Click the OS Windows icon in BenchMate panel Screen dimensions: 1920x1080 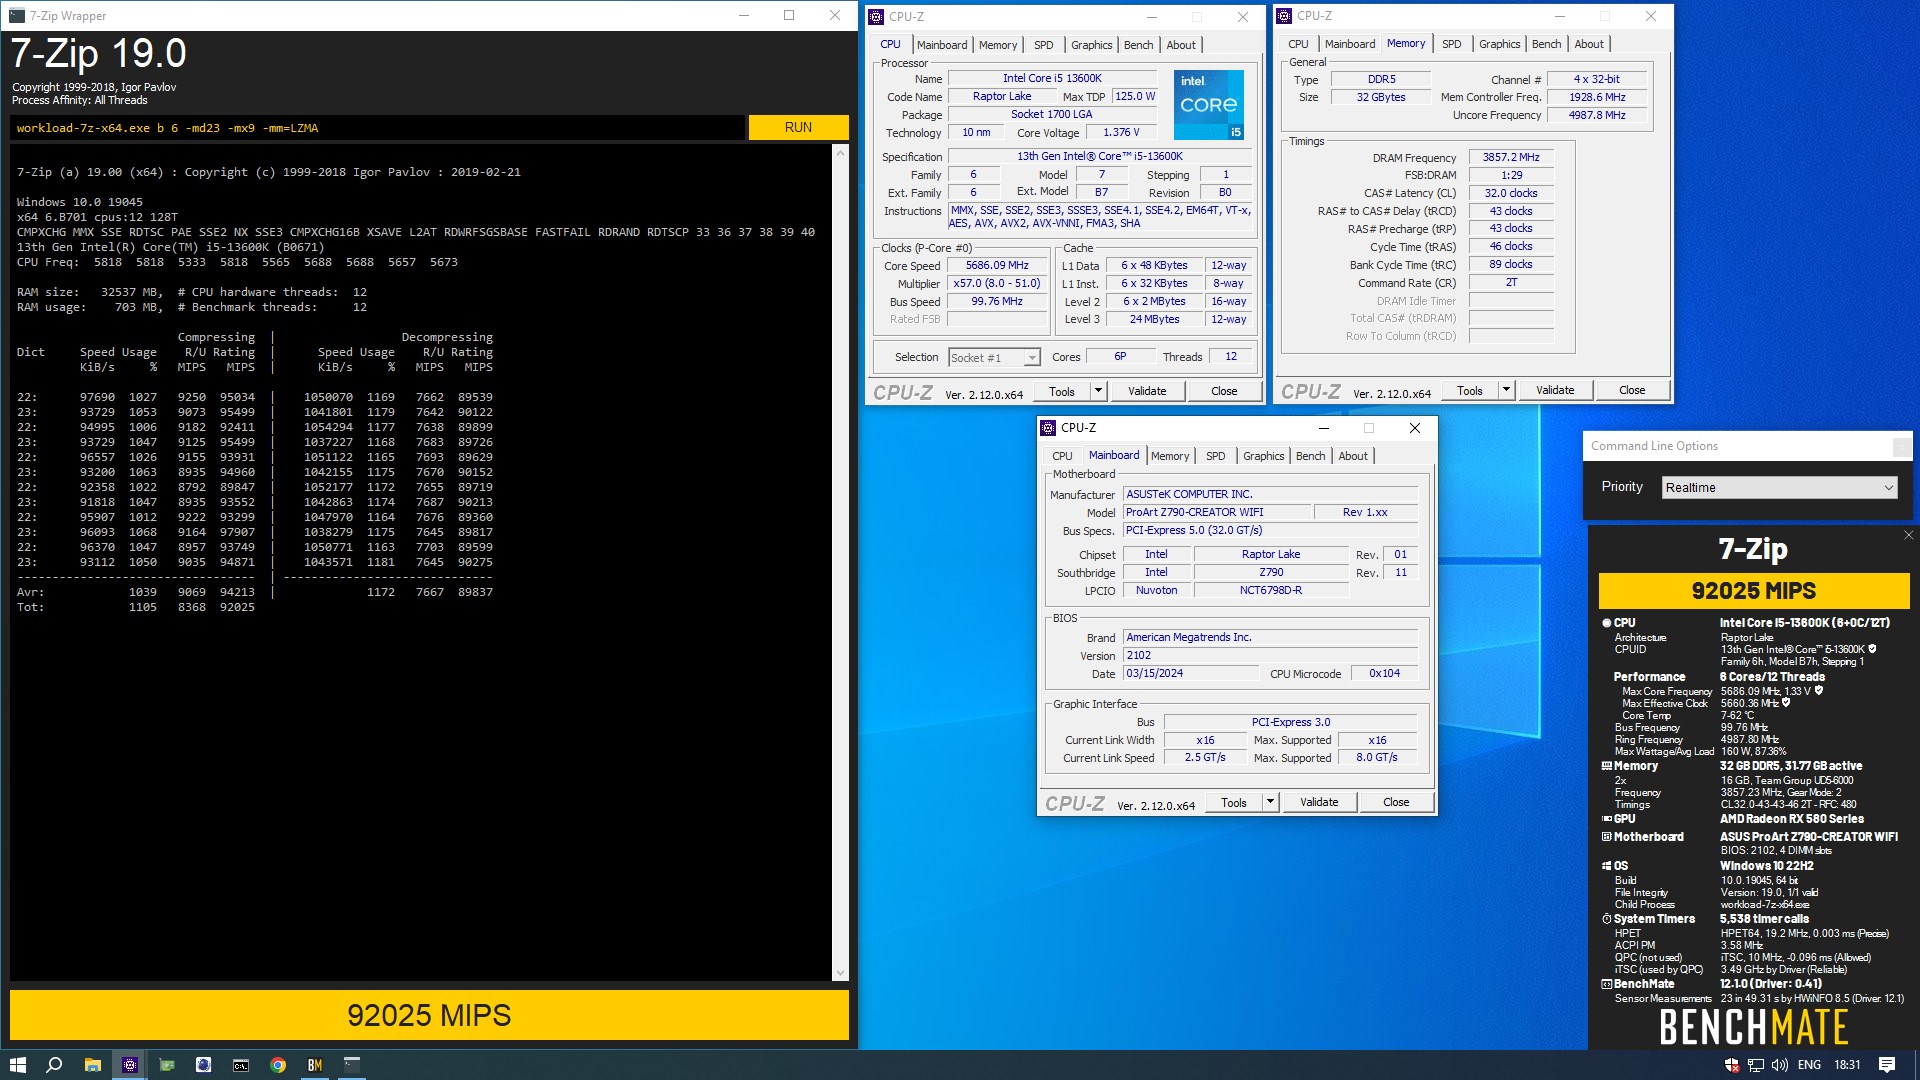[x=1607, y=866]
